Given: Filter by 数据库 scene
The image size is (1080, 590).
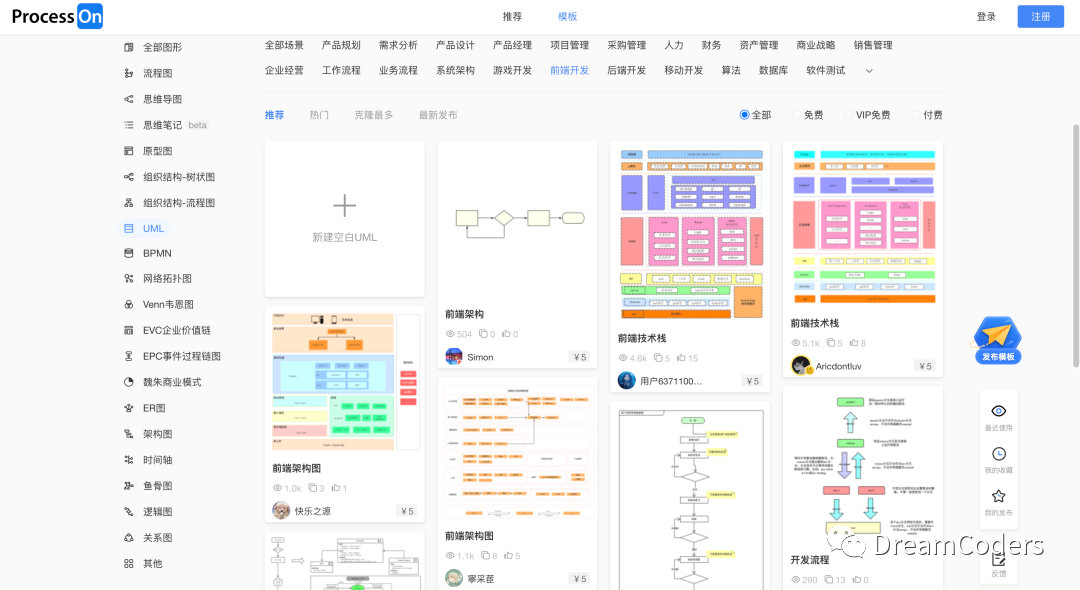Looking at the screenshot, I should click(x=773, y=70).
